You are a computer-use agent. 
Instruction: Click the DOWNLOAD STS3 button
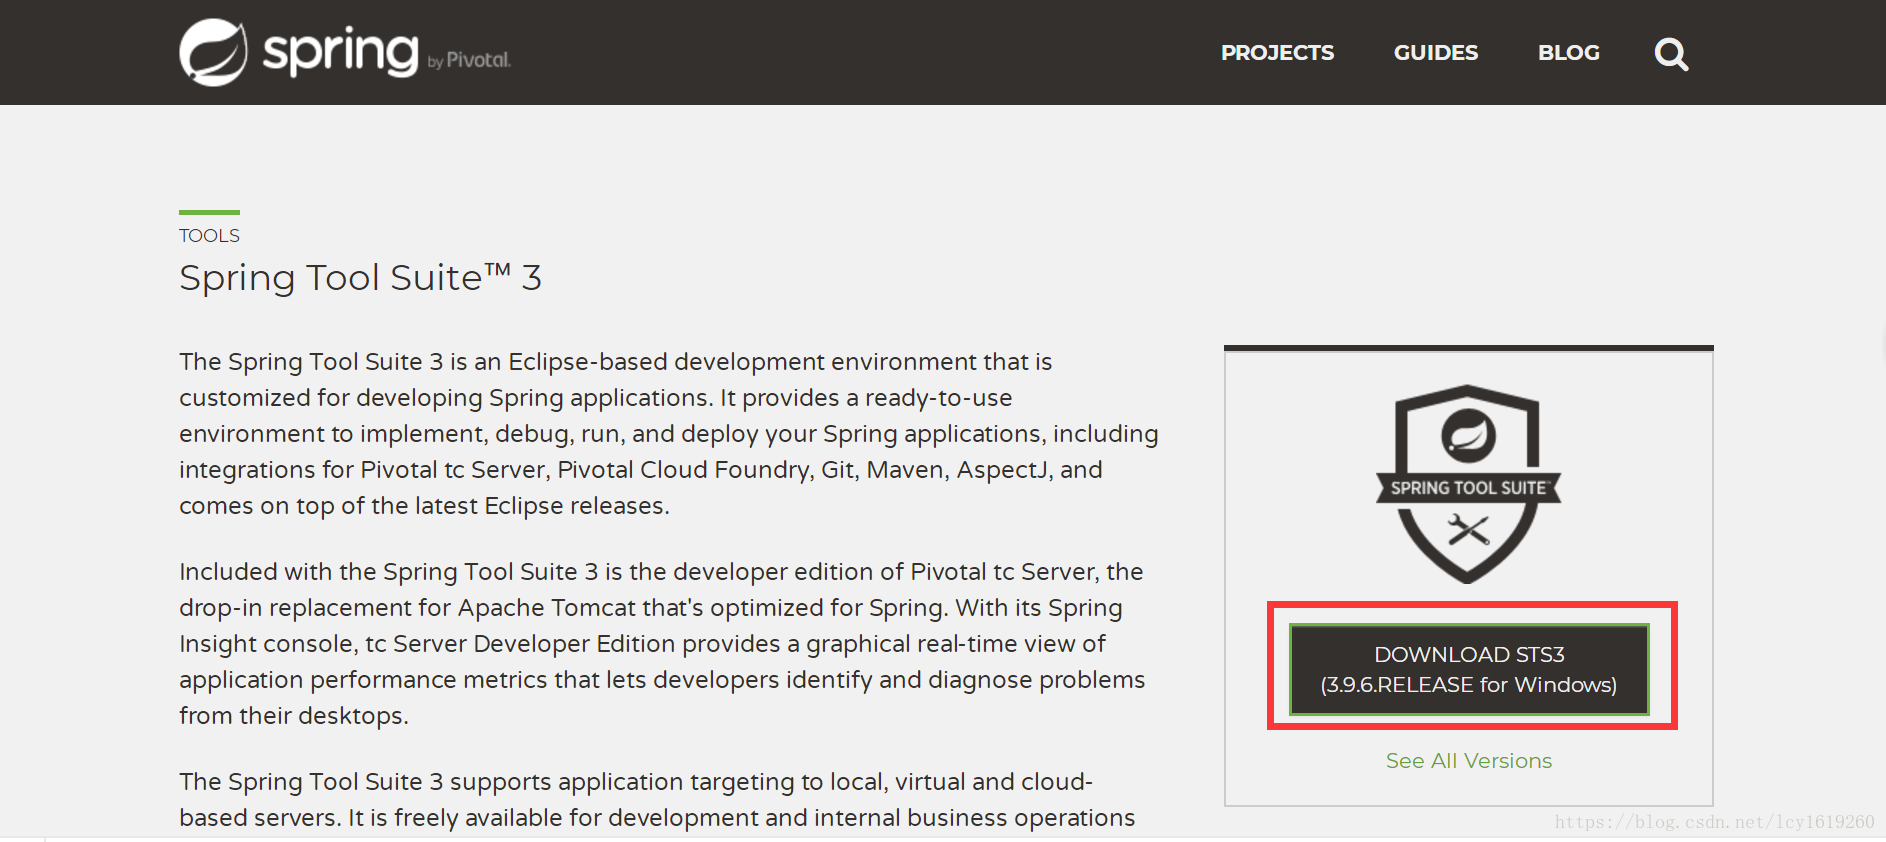pyautogui.click(x=1469, y=669)
